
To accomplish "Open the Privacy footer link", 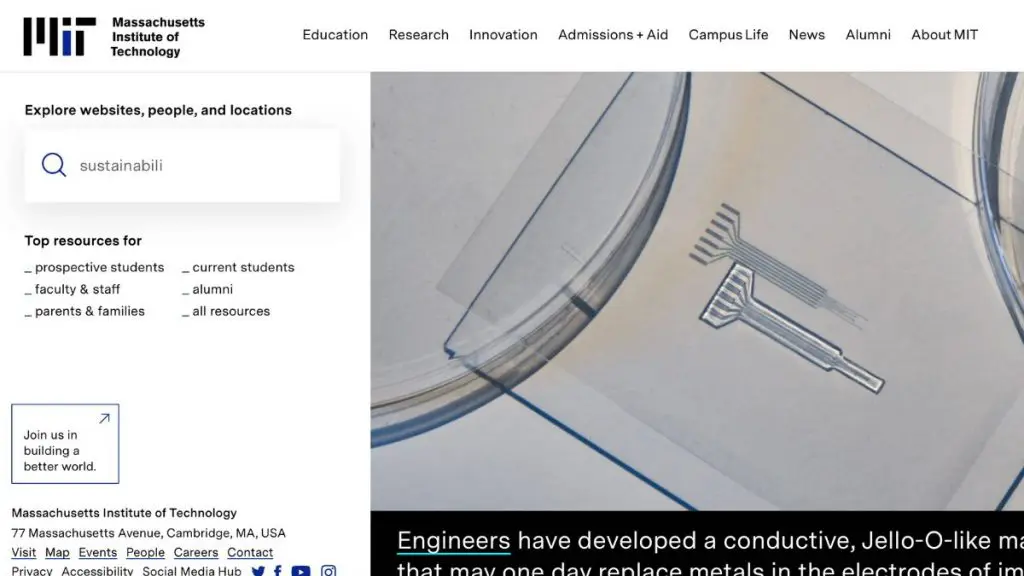I will click(31, 571).
